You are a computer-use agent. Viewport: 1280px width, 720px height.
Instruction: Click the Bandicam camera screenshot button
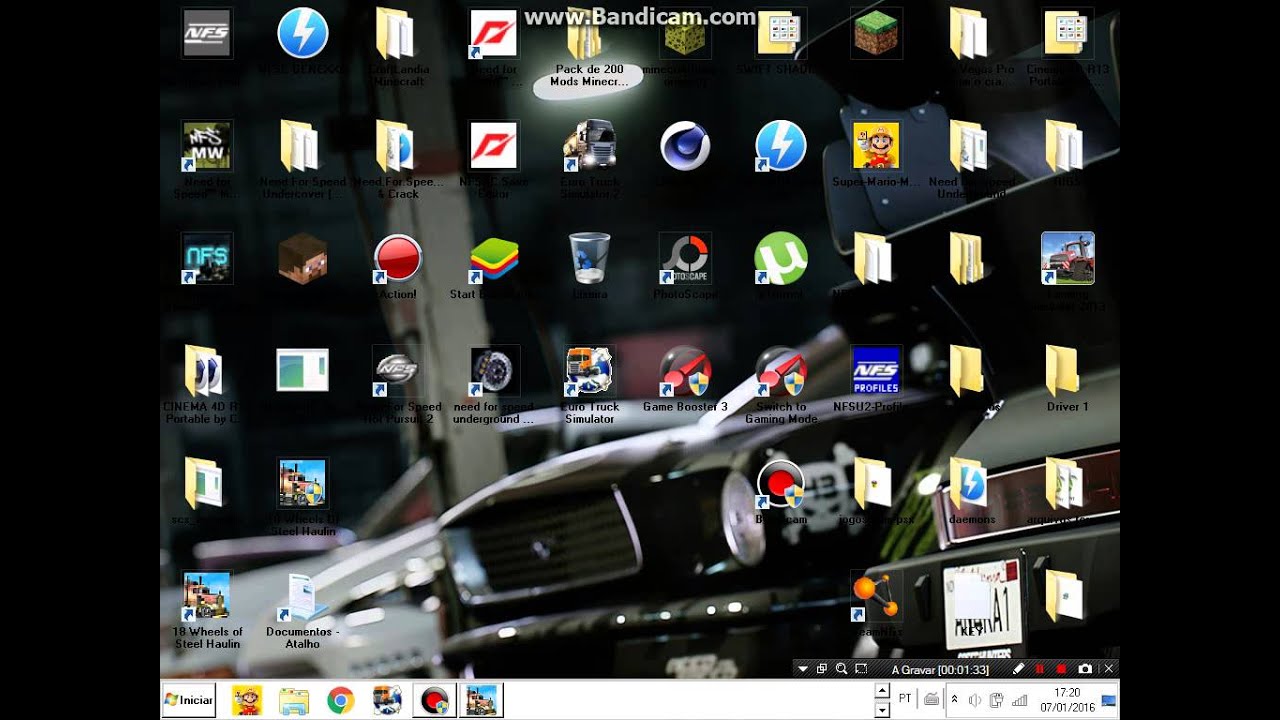(x=1086, y=669)
